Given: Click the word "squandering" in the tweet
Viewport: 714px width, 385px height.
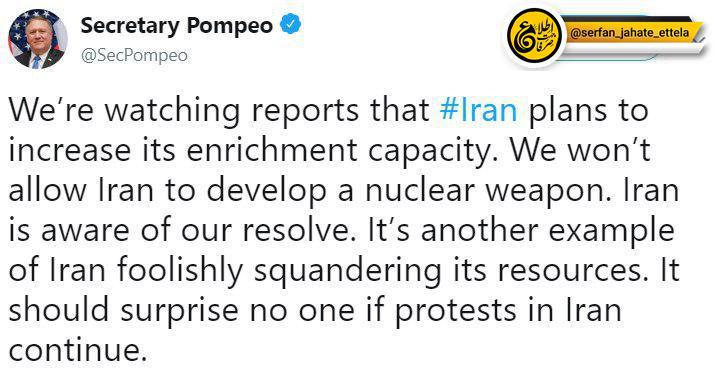Looking at the screenshot, I should pos(347,272).
